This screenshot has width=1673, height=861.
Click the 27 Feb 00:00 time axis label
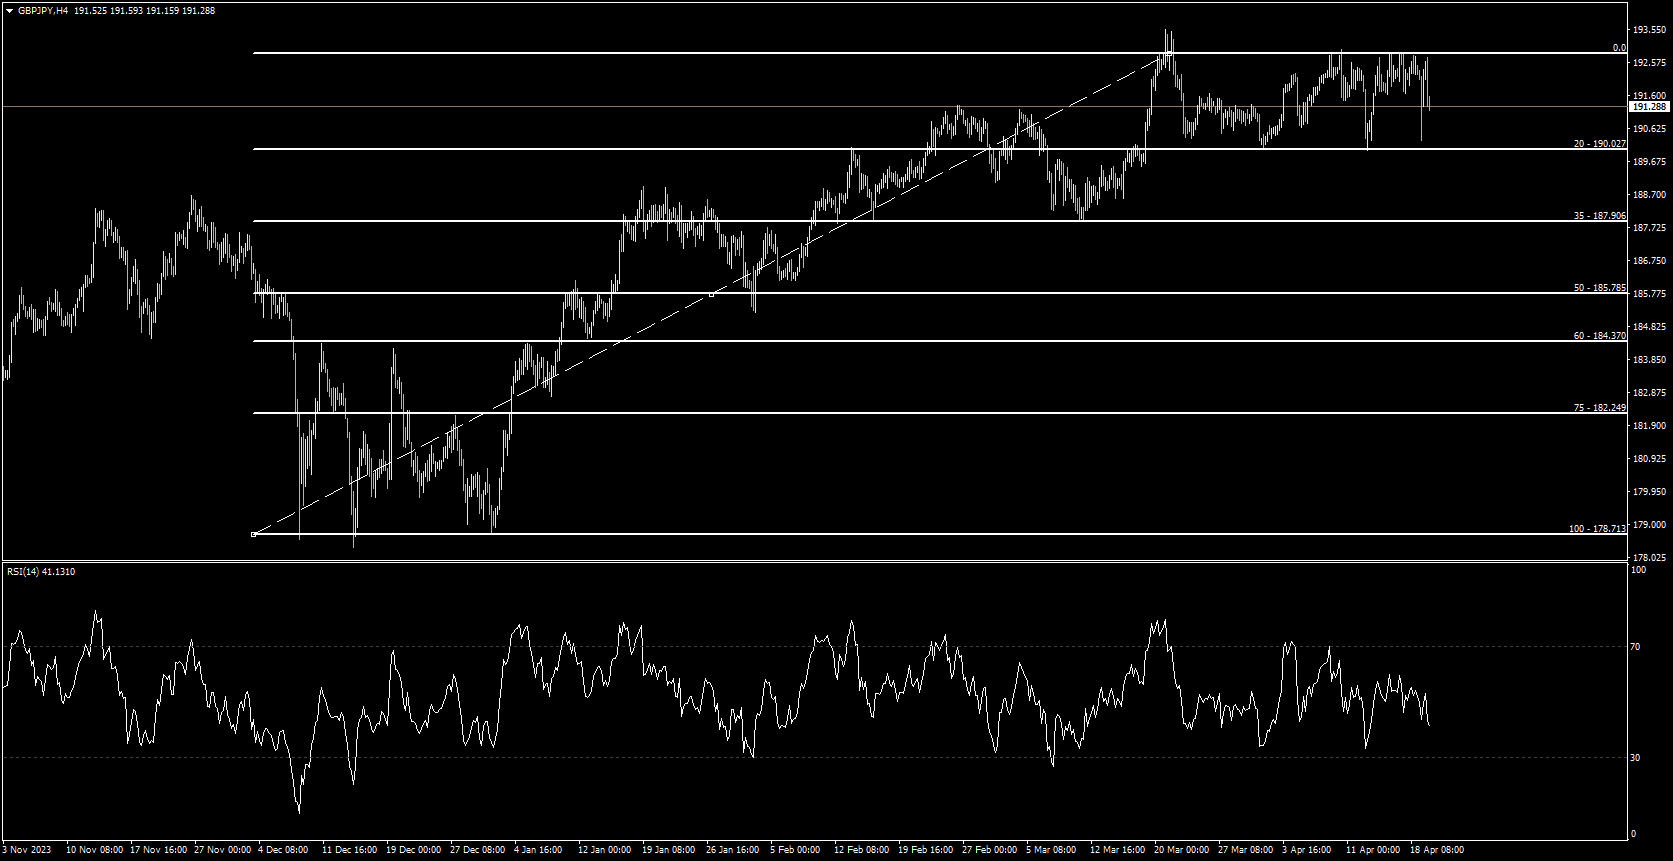(x=990, y=850)
